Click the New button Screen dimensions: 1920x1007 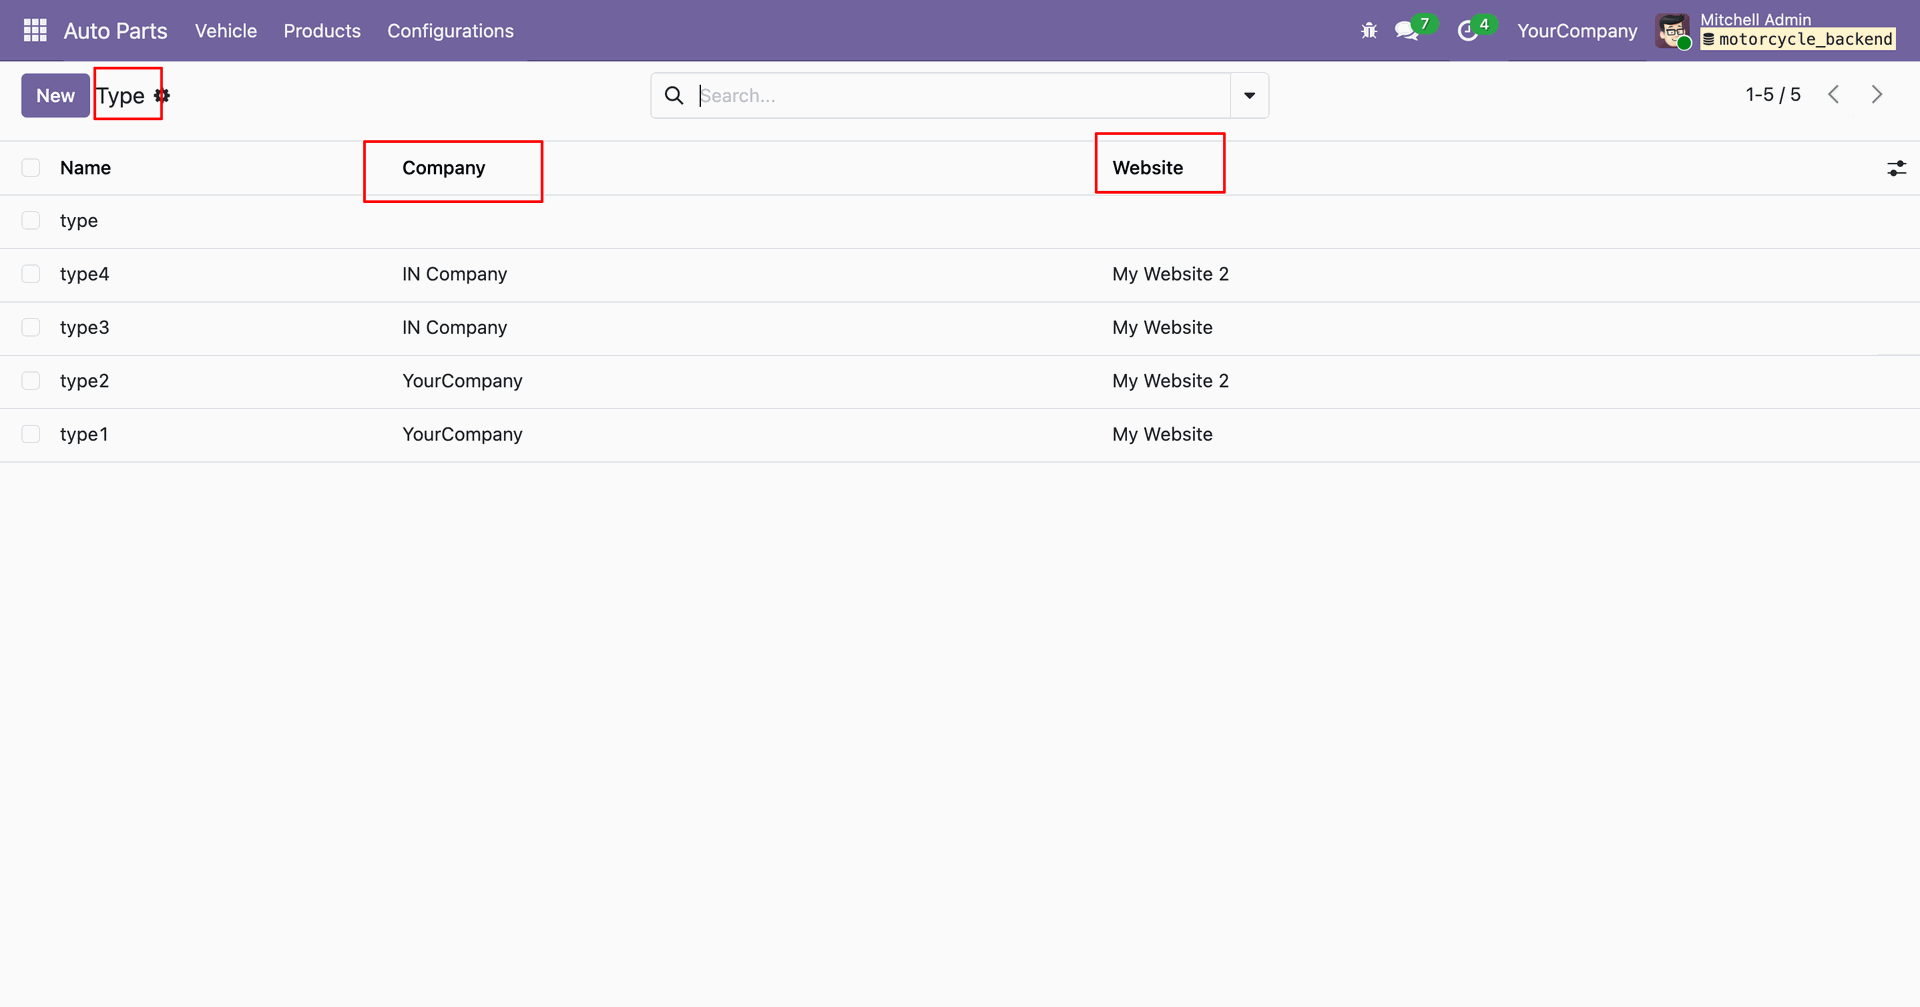[55, 96]
